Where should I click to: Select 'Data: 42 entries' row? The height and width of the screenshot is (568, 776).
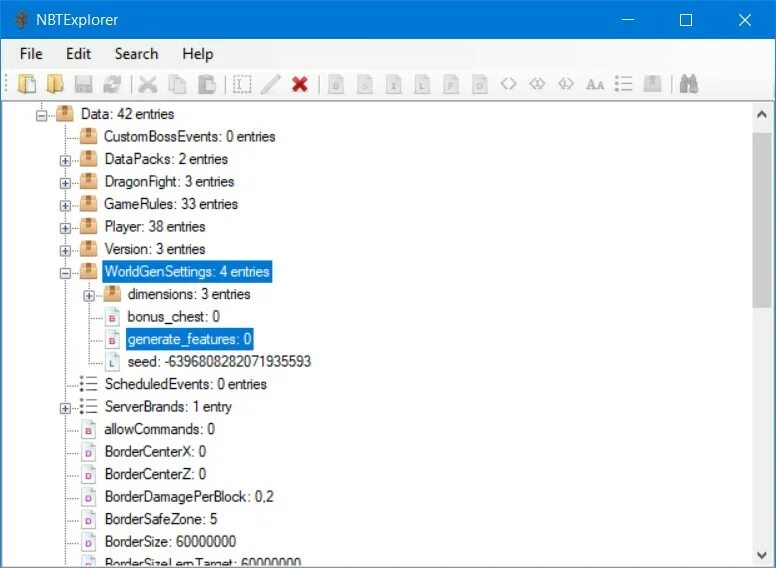128,114
